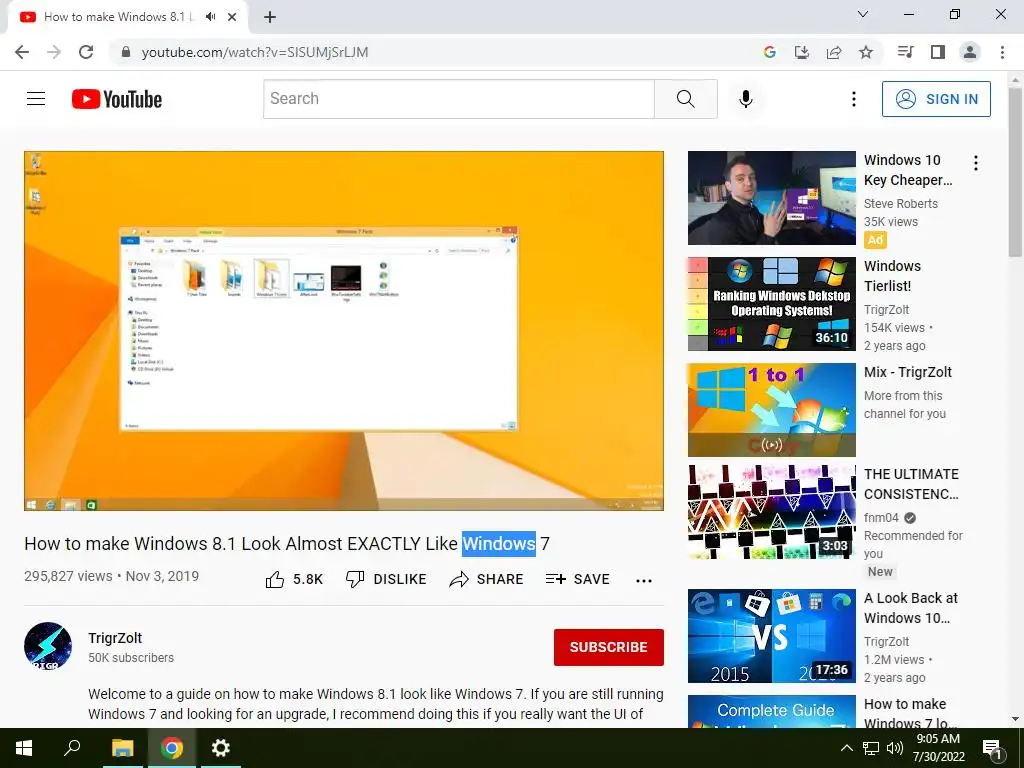Click the 295,827 views text

[68, 577]
